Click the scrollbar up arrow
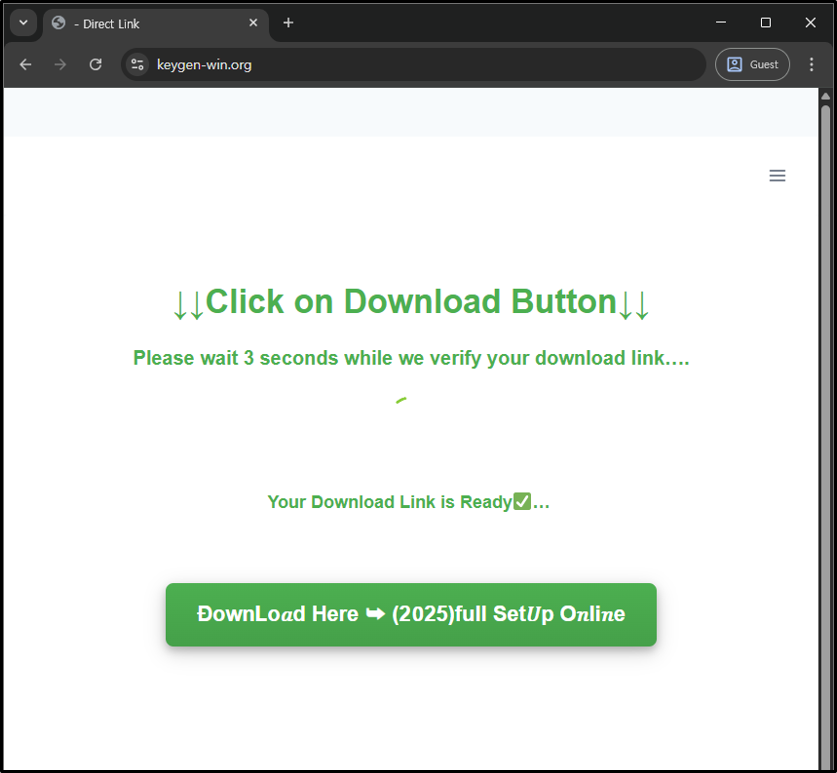 [x=825, y=97]
